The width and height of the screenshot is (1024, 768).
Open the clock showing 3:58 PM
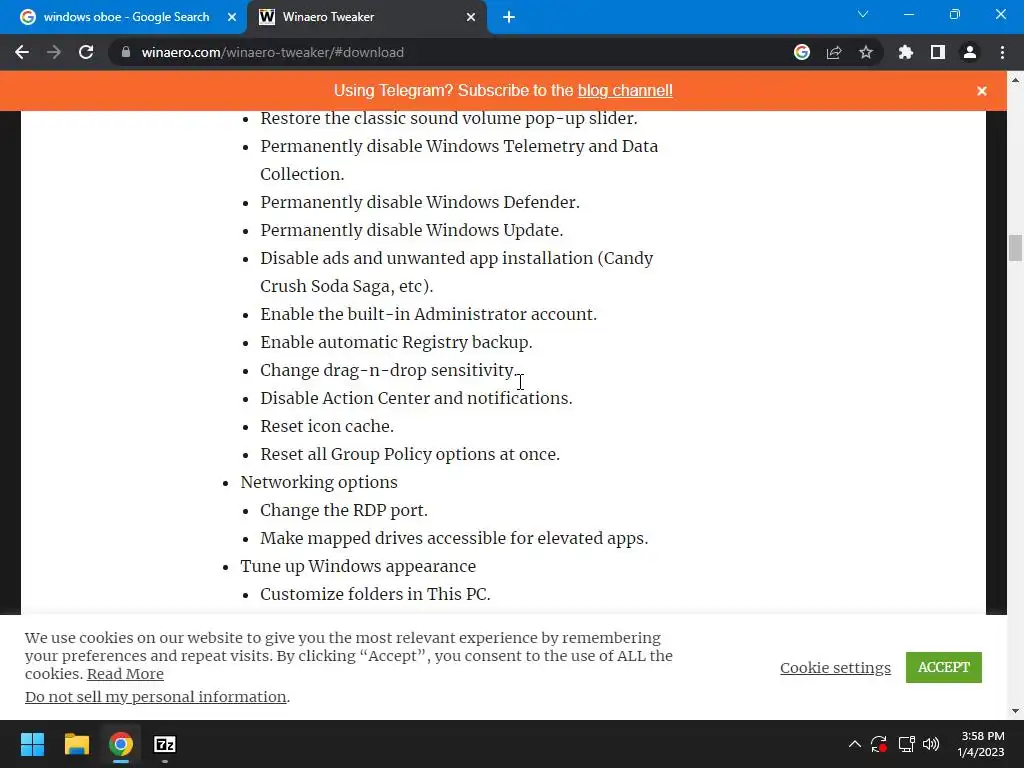(981, 744)
